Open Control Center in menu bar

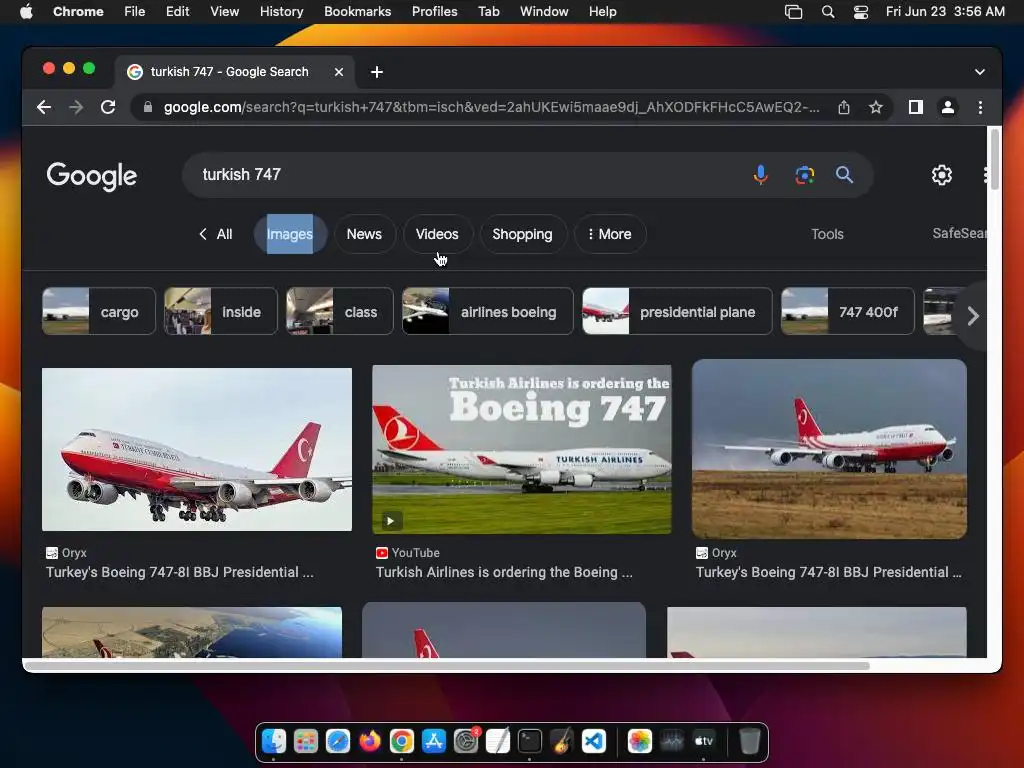coord(861,12)
